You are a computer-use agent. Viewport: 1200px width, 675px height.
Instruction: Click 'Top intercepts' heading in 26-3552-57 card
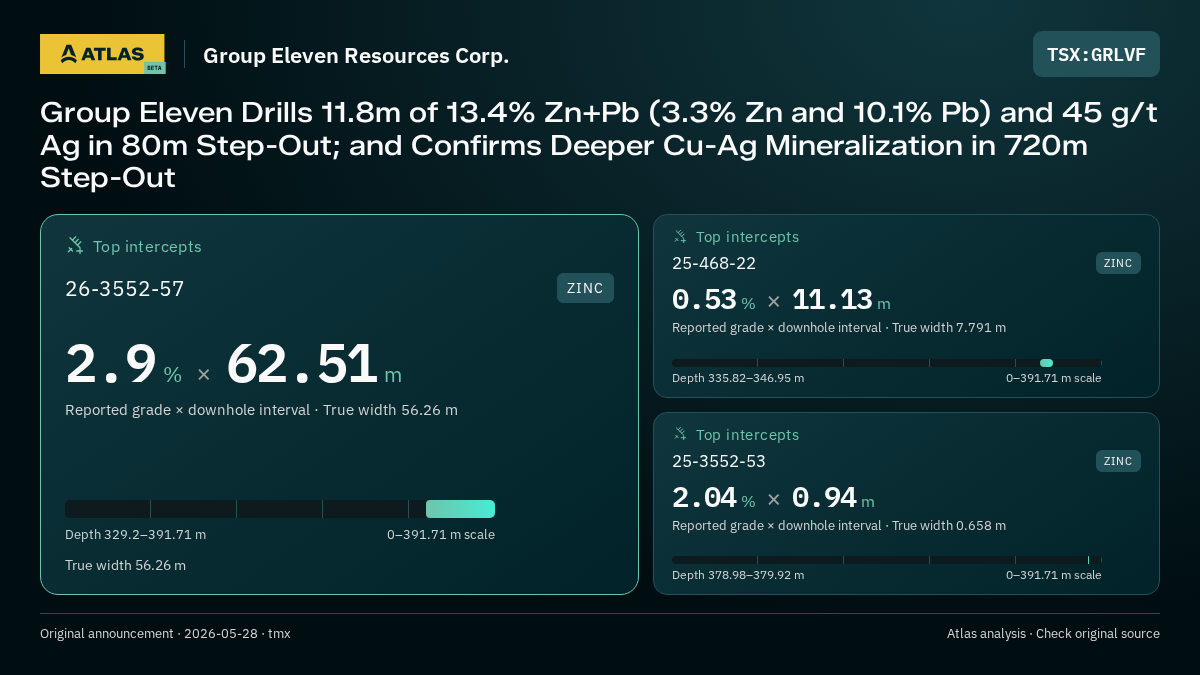coord(147,246)
